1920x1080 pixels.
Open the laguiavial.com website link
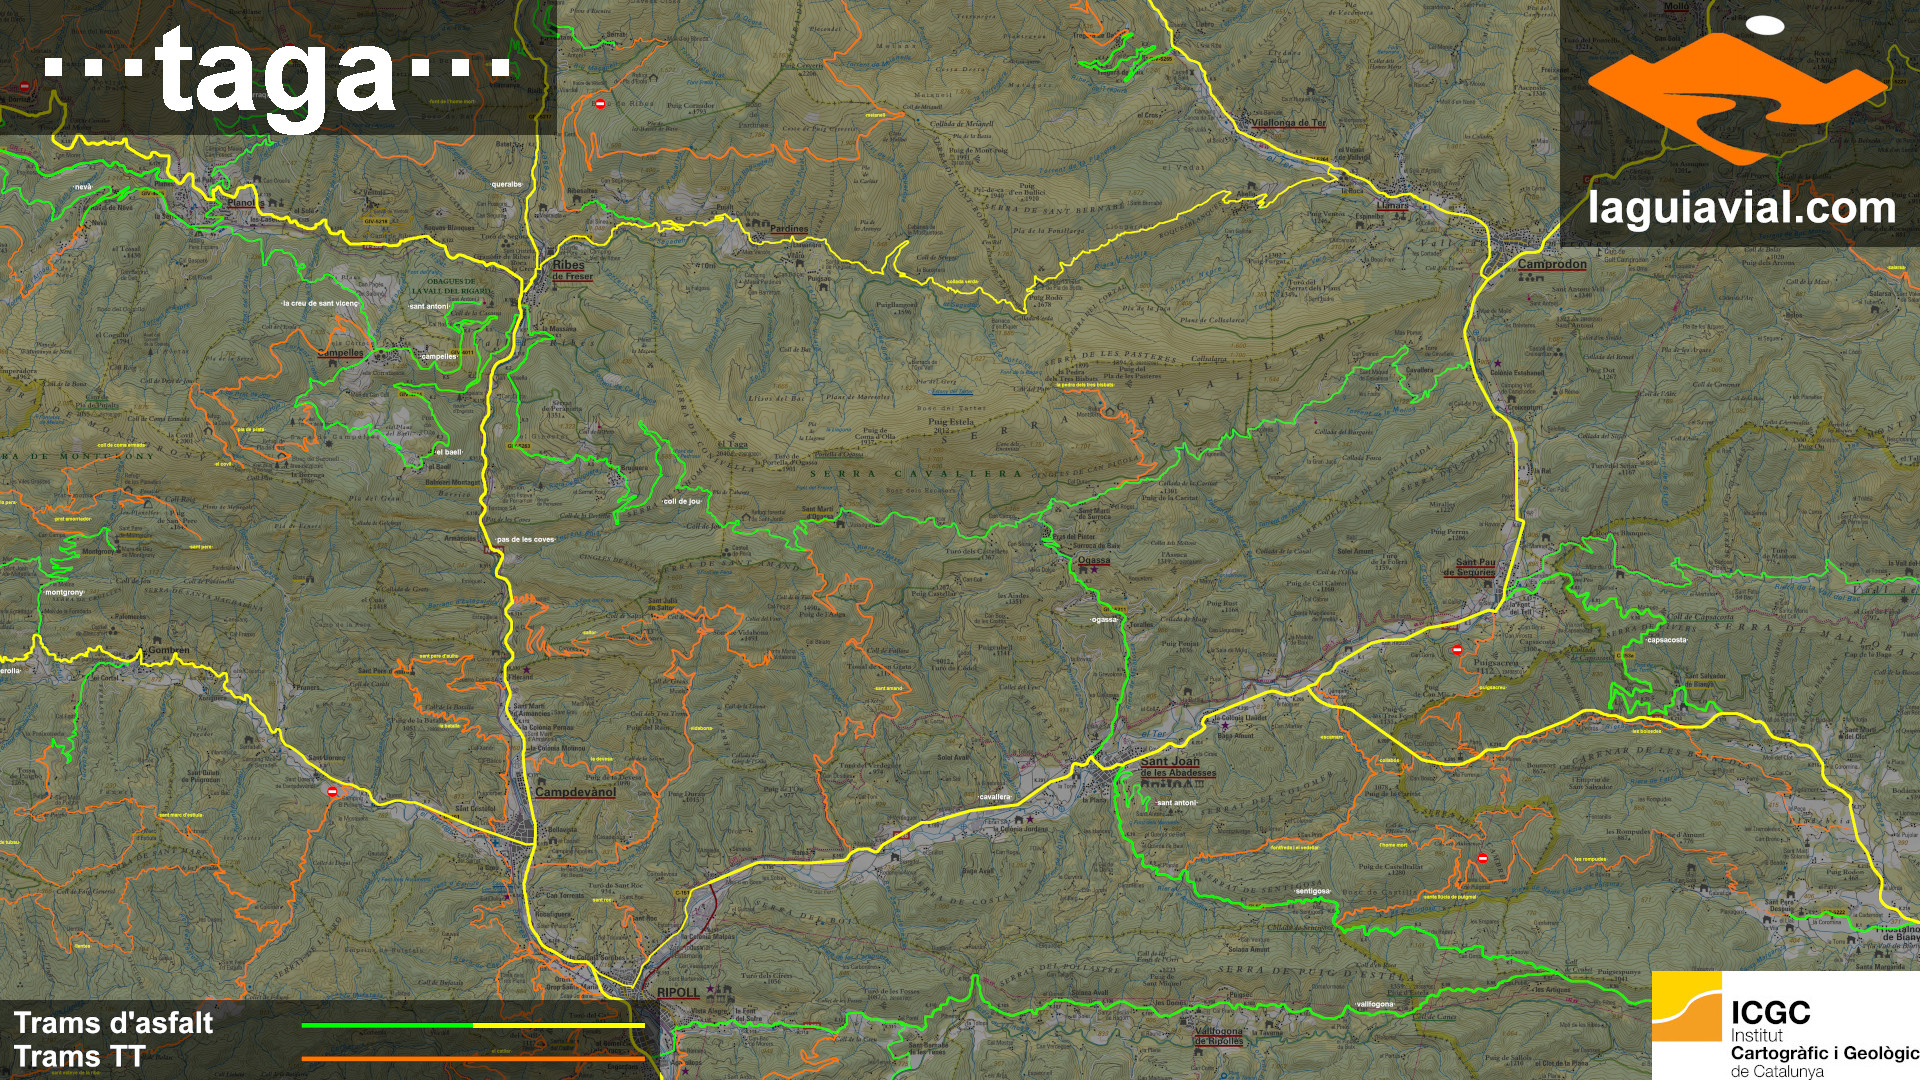1741,209
